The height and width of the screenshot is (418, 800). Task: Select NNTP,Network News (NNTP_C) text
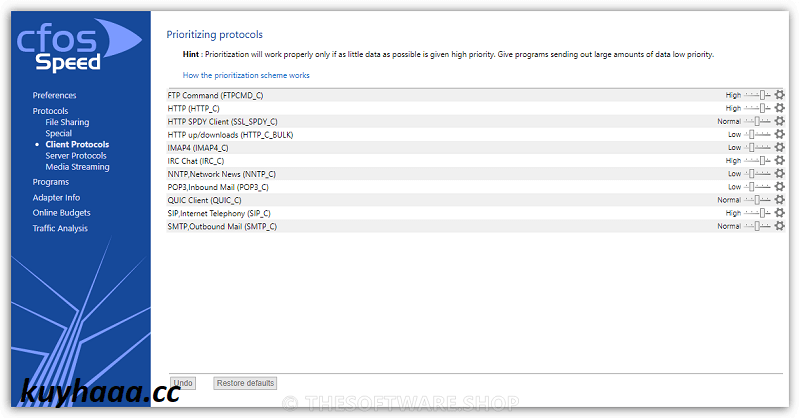click(x=221, y=174)
